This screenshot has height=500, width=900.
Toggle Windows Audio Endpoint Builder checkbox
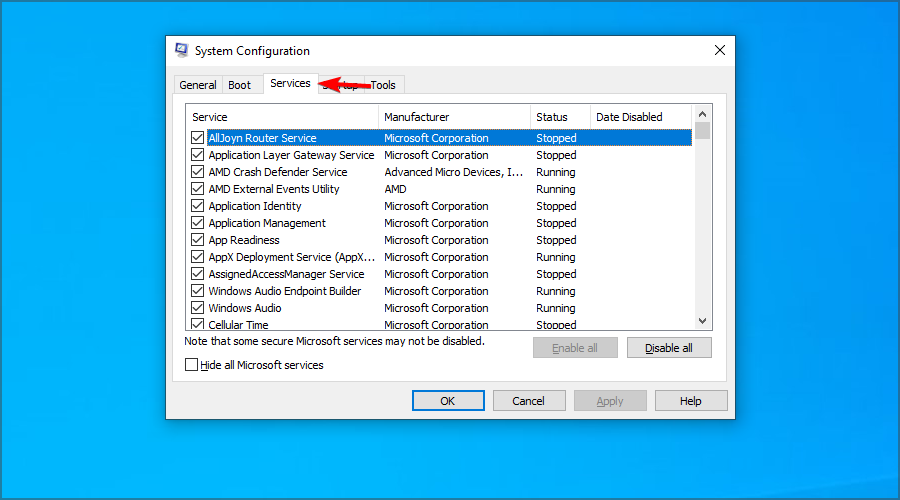pyautogui.click(x=197, y=290)
